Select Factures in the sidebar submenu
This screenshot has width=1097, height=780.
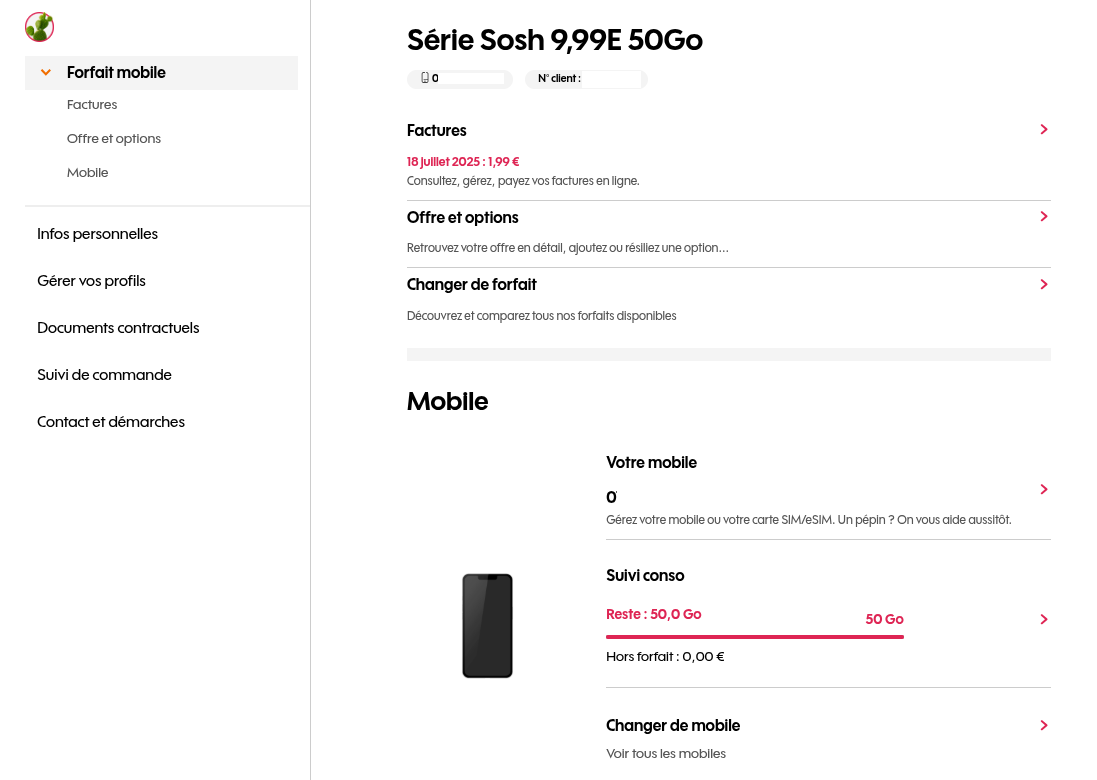92,105
